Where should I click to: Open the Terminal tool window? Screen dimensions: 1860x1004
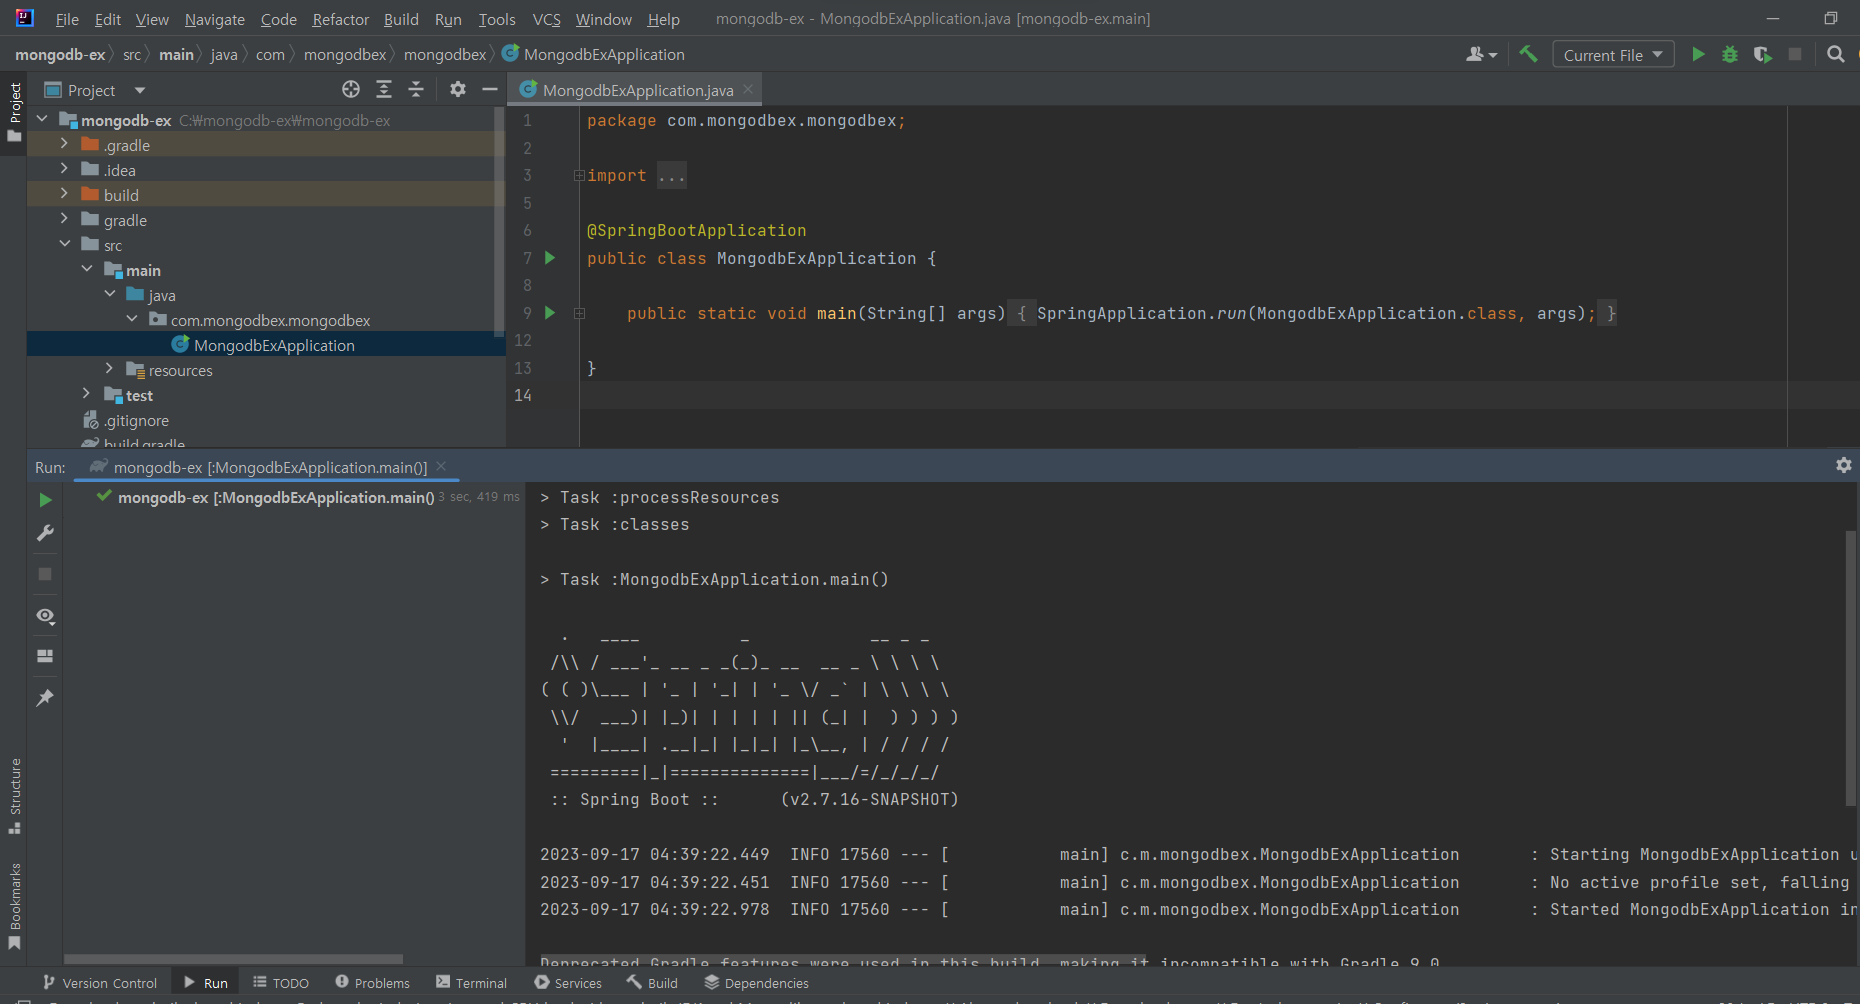[472, 983]
